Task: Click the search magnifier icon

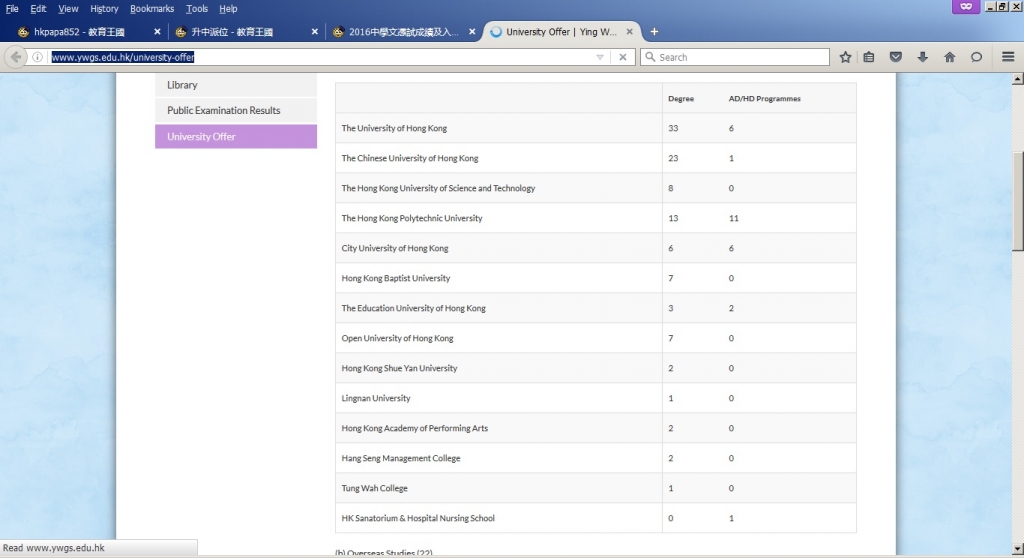Action: click(x=650, y=57)
